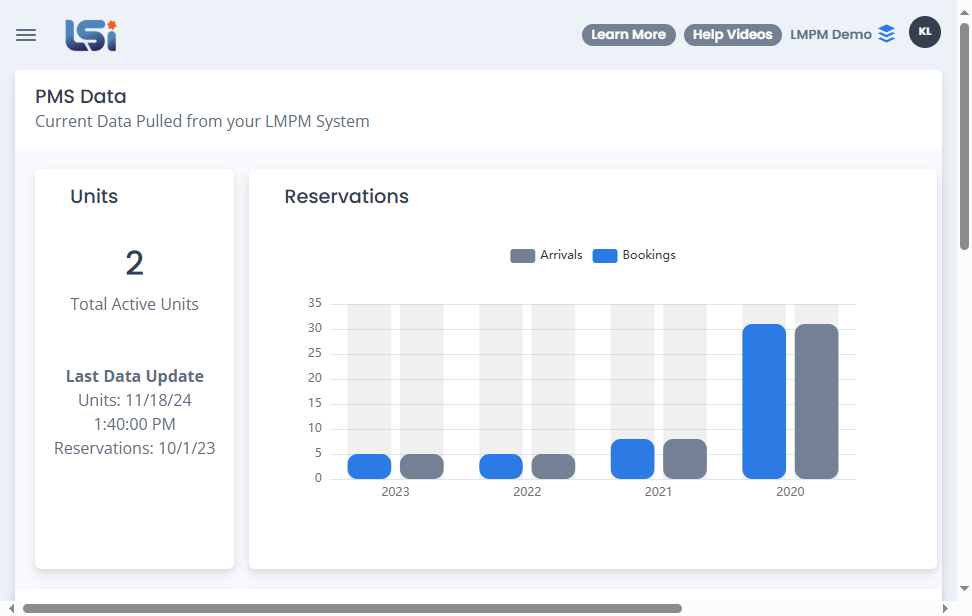Click the LSI logo
972x616 pixels.
click(91, 35)
